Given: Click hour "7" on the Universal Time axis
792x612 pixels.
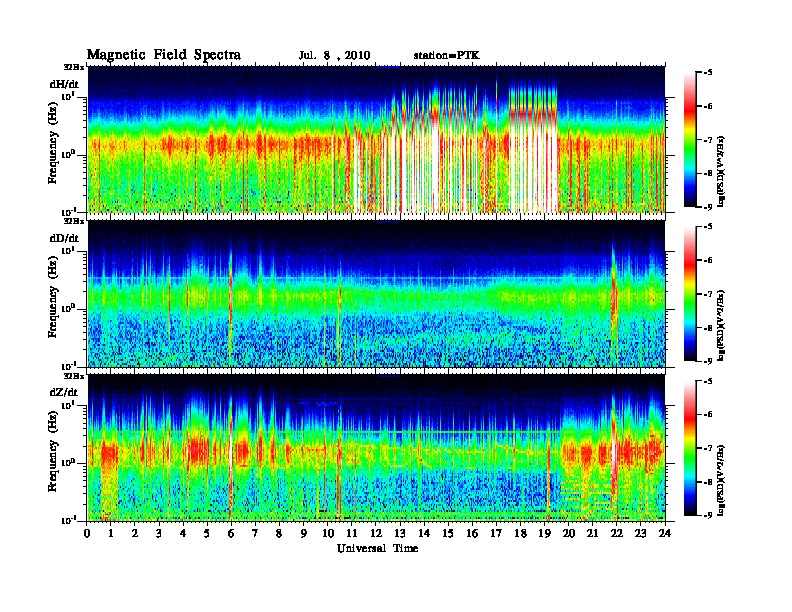Looking at the screenshot, I should click(x=255, y=533).
